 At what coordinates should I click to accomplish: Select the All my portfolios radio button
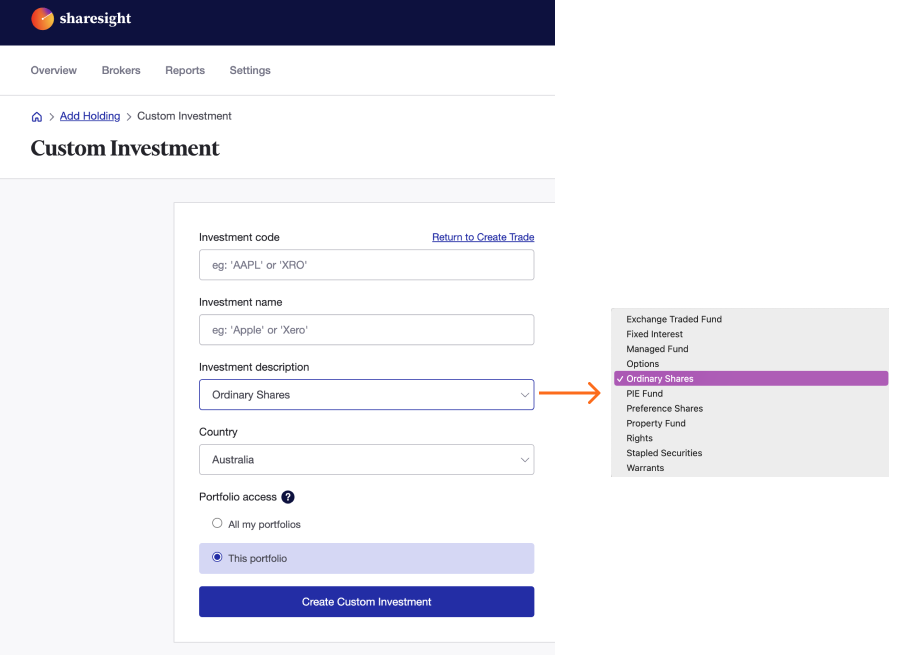(217, 523)
